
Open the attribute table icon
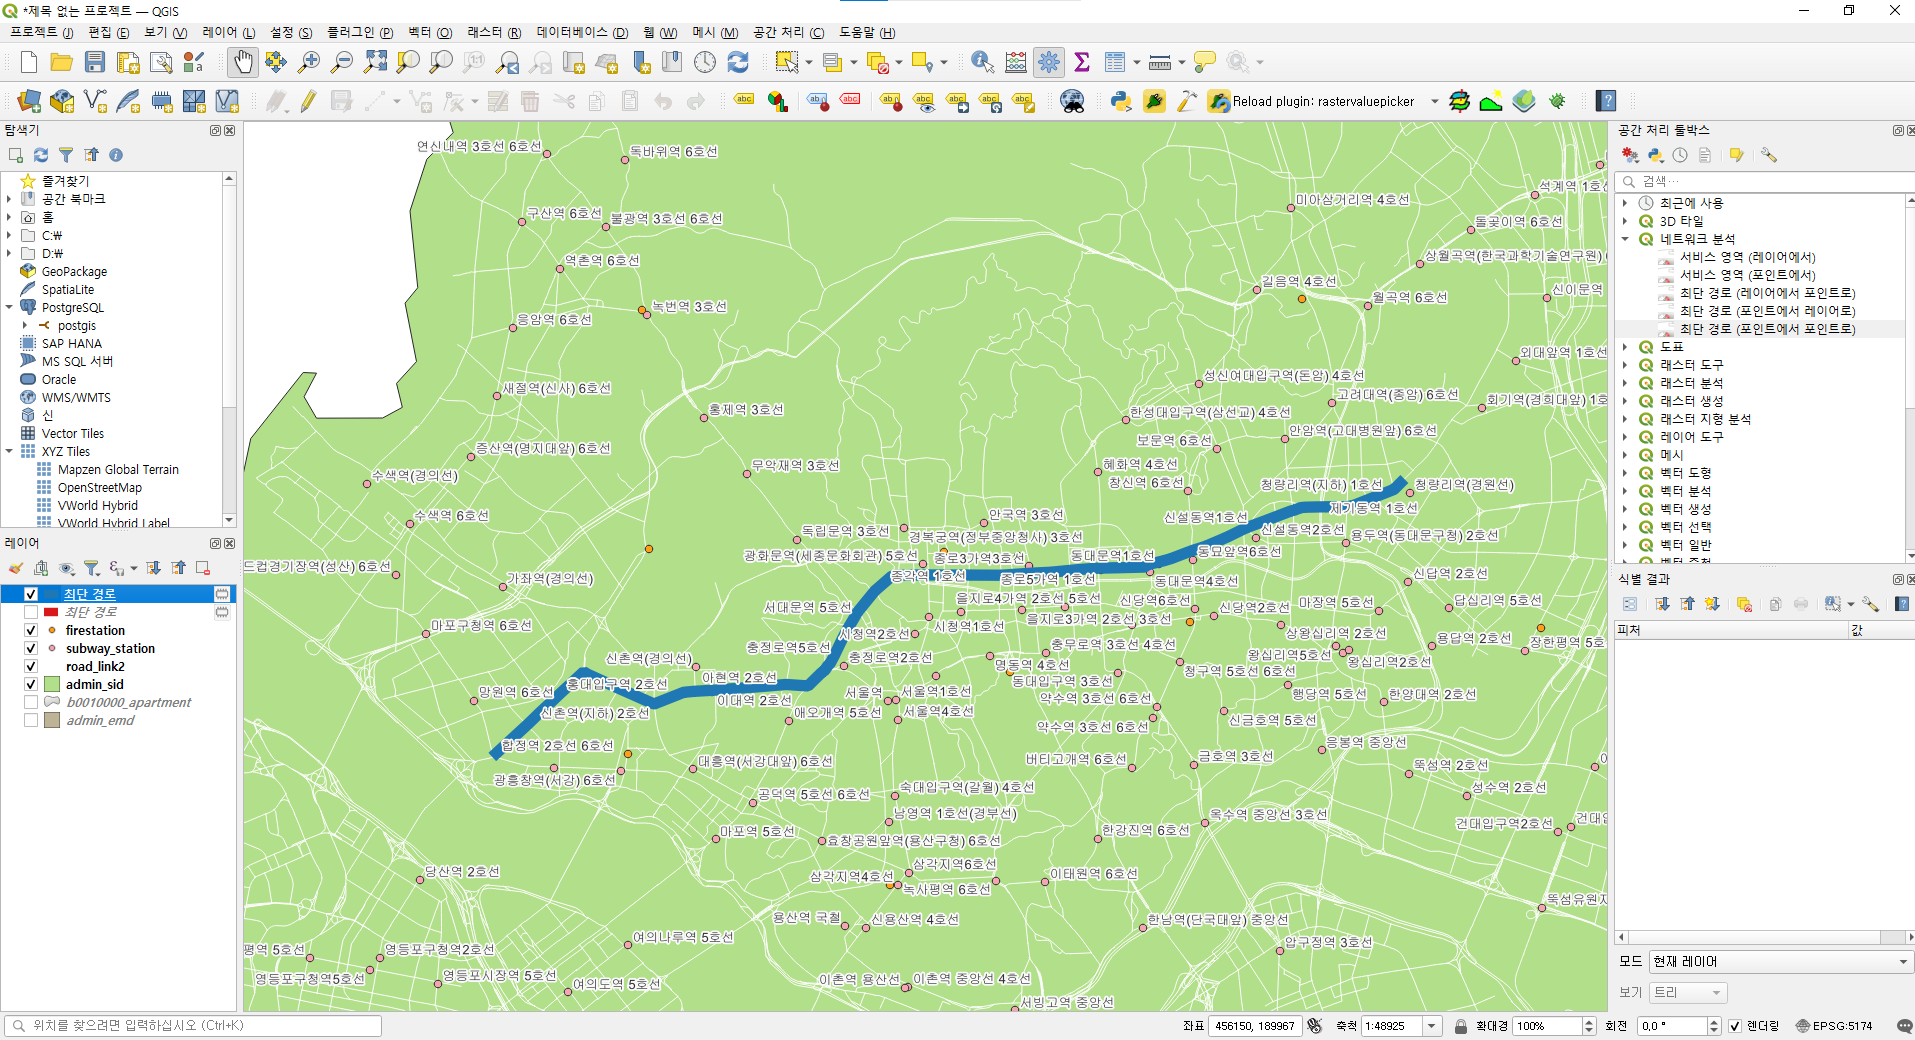1115,61
